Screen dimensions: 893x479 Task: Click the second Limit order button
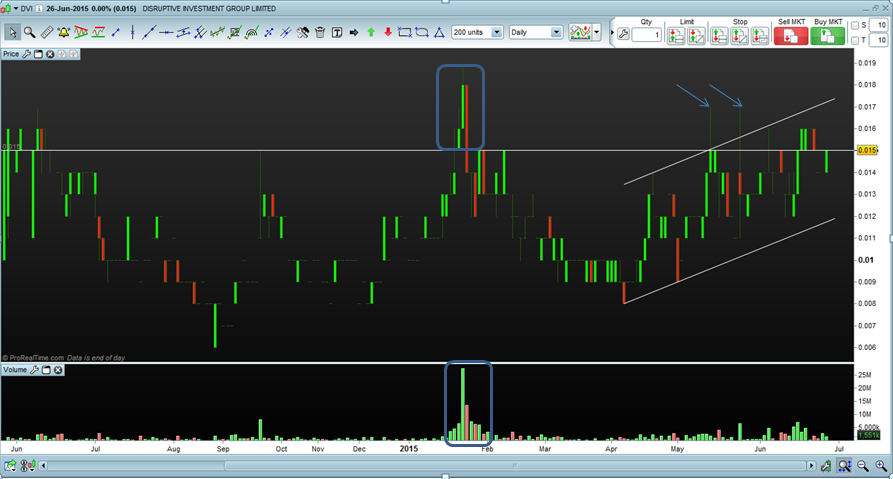point(696,36)
